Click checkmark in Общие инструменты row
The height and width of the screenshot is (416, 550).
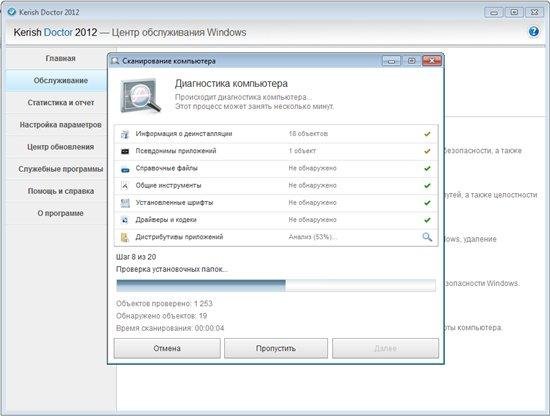coord(427,186)
